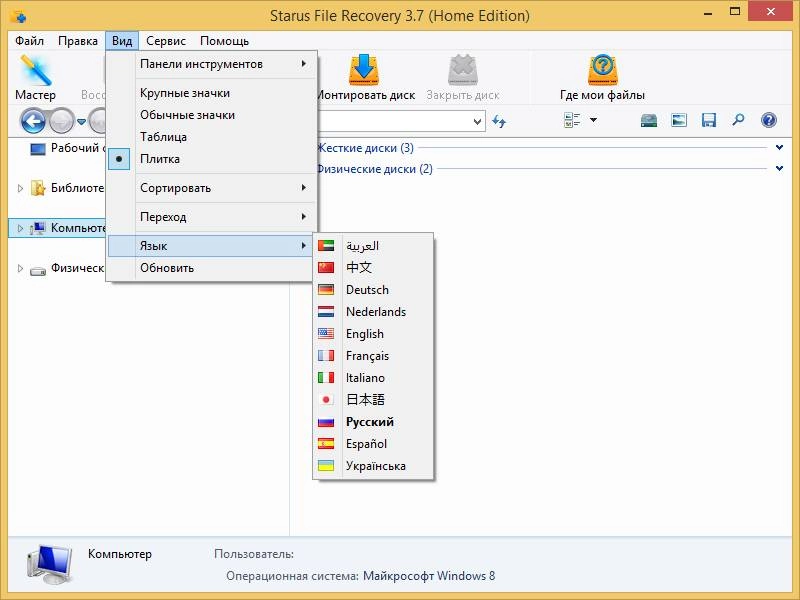Click the grey forward arrow button
The width and height of the screenshot is (800, 600).
(62, 121)
